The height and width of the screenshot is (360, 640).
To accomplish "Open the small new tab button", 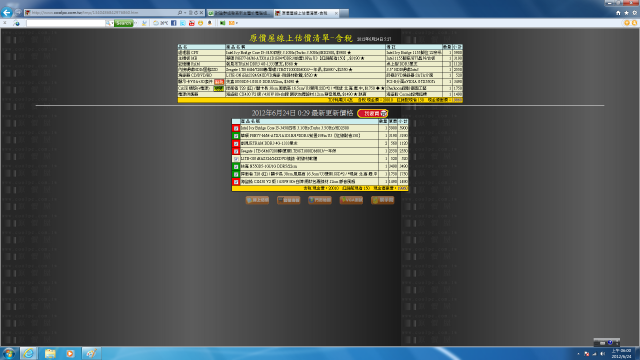I will pos(344,13).
